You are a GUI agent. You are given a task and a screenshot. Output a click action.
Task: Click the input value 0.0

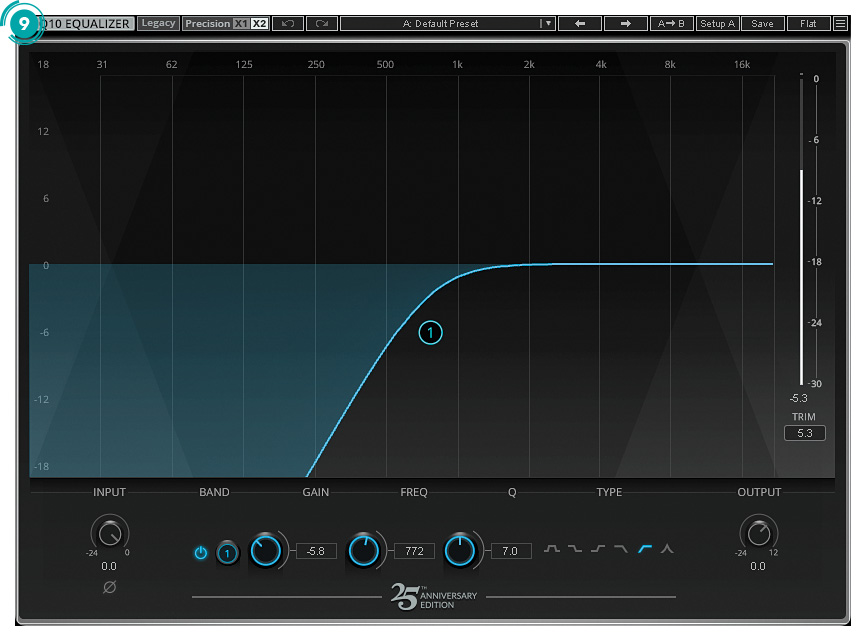point(109,566)
